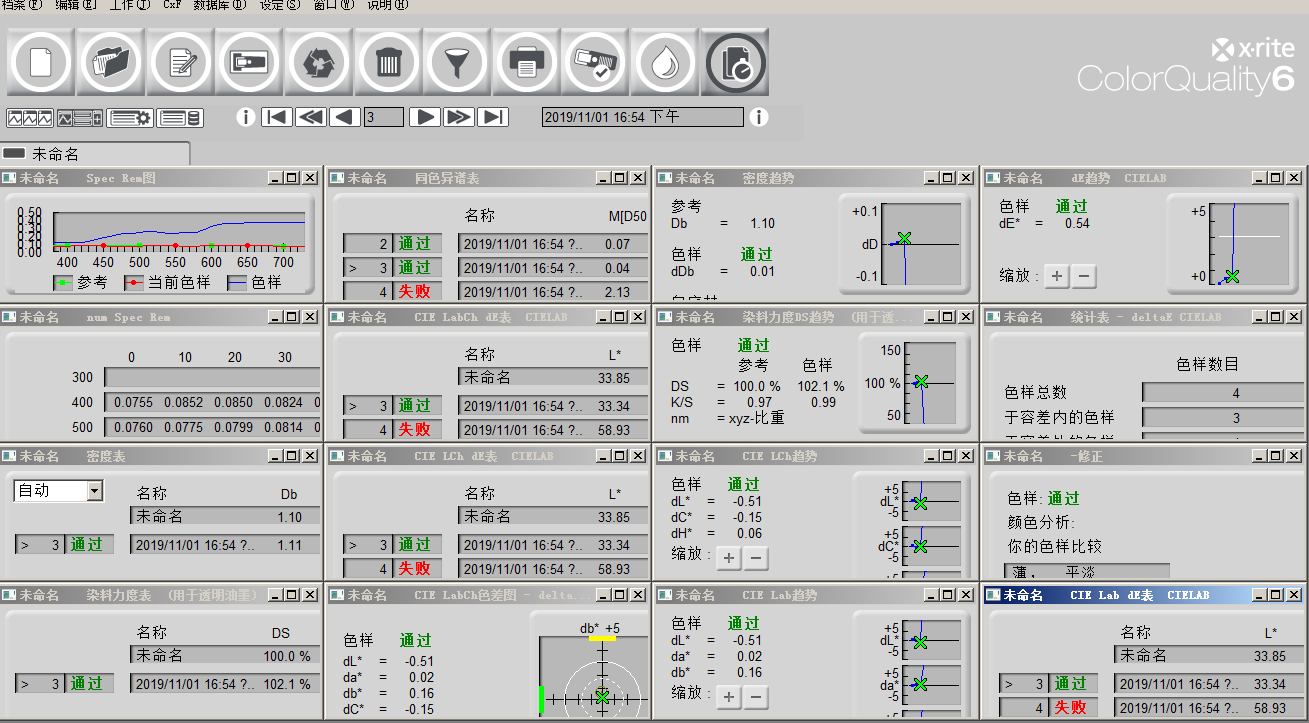Zoom out with minus in dE趋势 panel
This screenshot has width=1309, height=723.
[1084, 276]
